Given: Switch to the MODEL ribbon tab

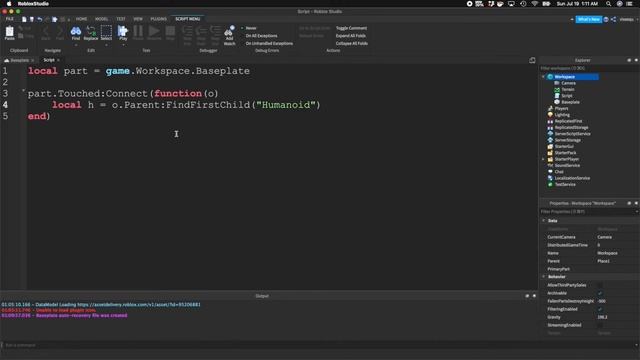Looking at the screenshot, I should coord(101,19).
